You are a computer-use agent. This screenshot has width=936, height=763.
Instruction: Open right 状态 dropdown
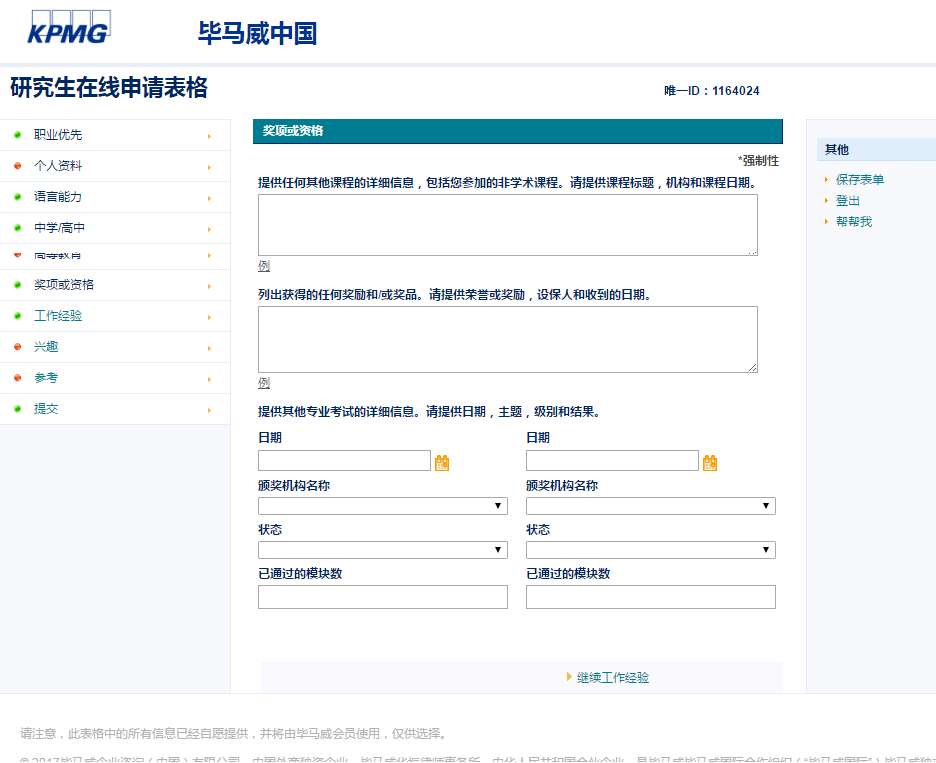click(651, 550)
